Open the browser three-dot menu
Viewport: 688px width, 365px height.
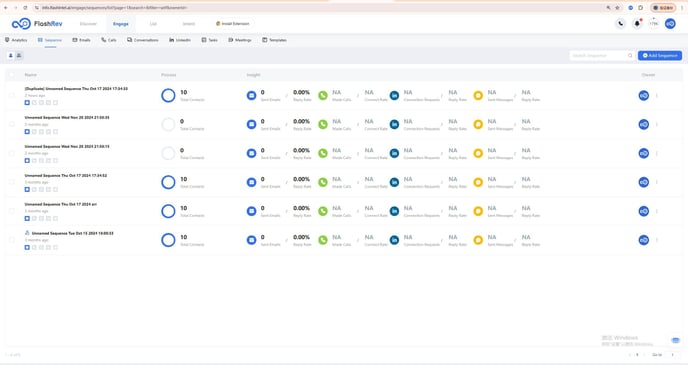(x=682, y=8)
